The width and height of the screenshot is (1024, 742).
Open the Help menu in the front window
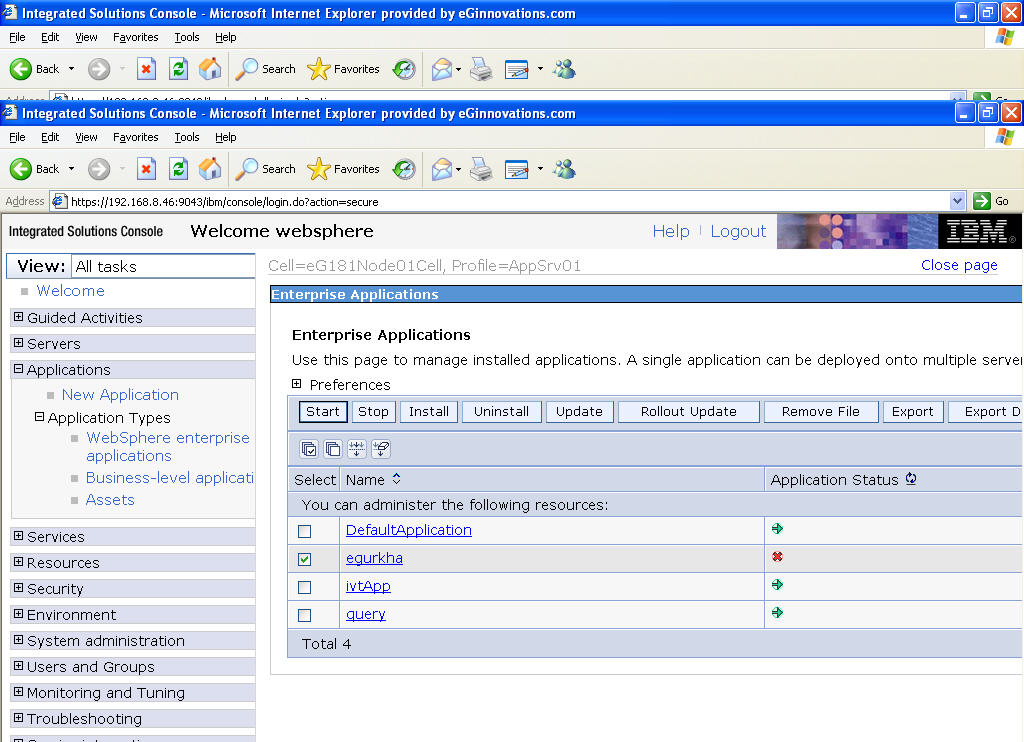tap(225, 137)
